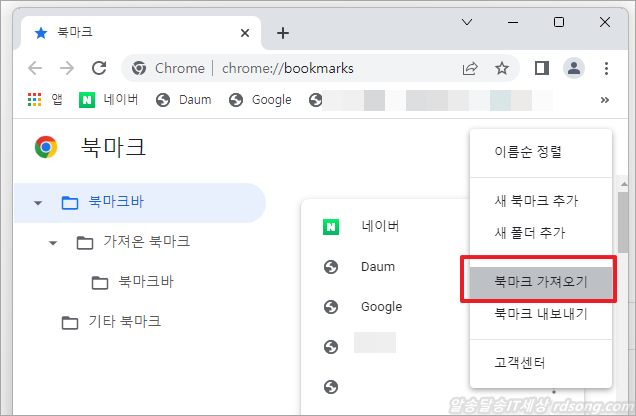Select the 기타 북마크 folder

[x=125, y=322]
